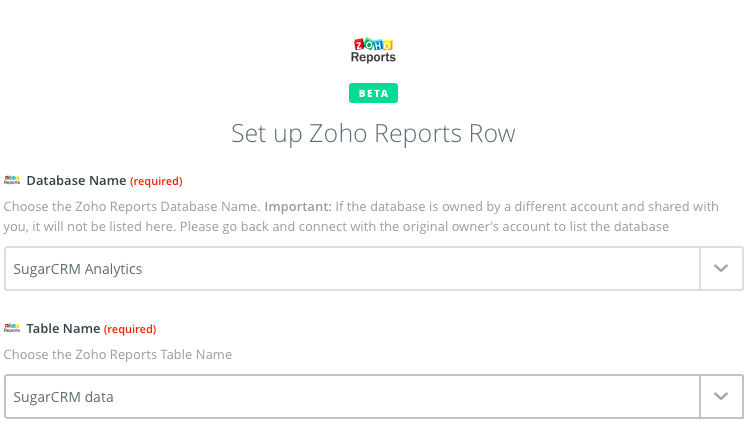
Task: Click the Zoho icon beside Database Name
Action: click(x=12, y=181)
